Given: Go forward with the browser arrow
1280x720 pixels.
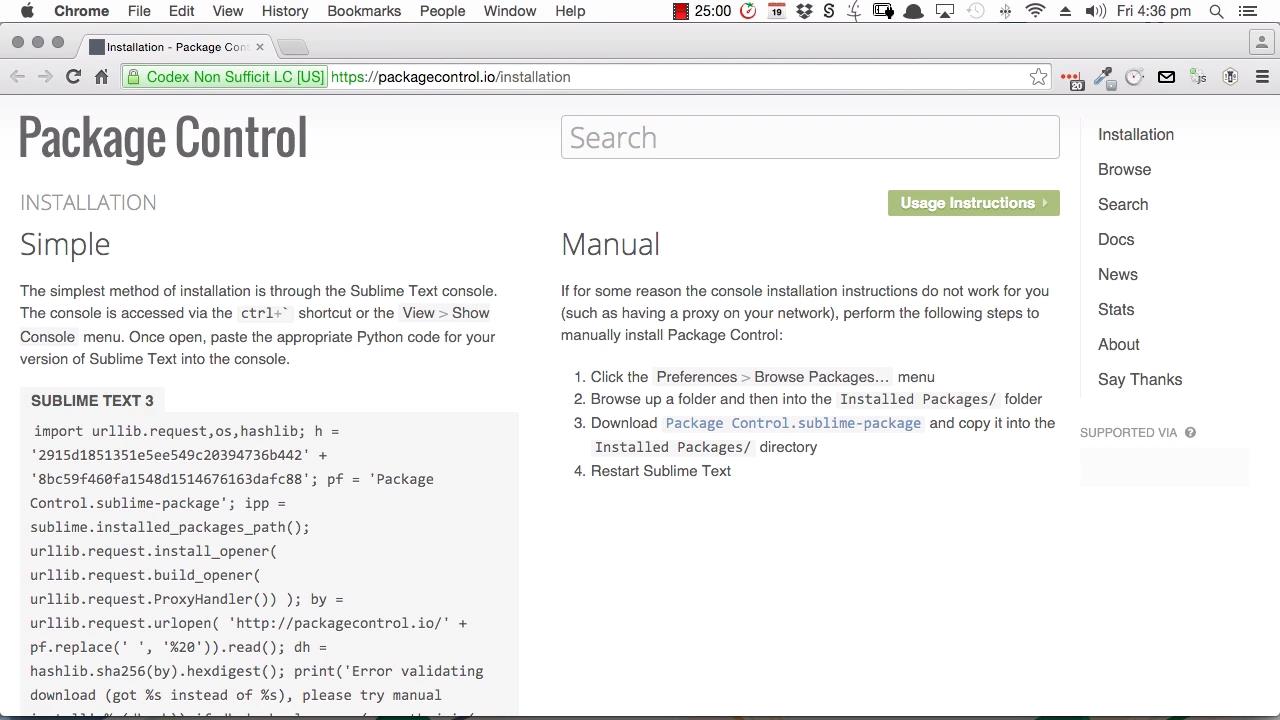Looking at the screenshot, I should (x=45, y=77).
